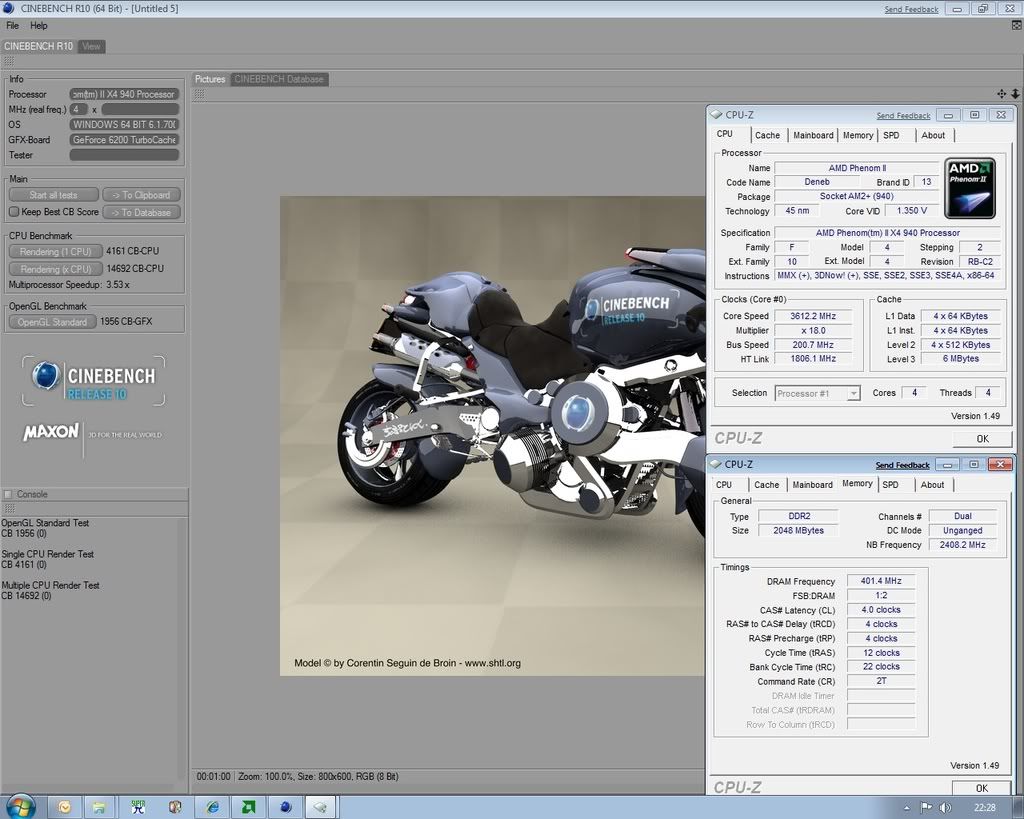Click the To Database button
The width and height of the screenshot is (1024, 819).
point(141,212)
